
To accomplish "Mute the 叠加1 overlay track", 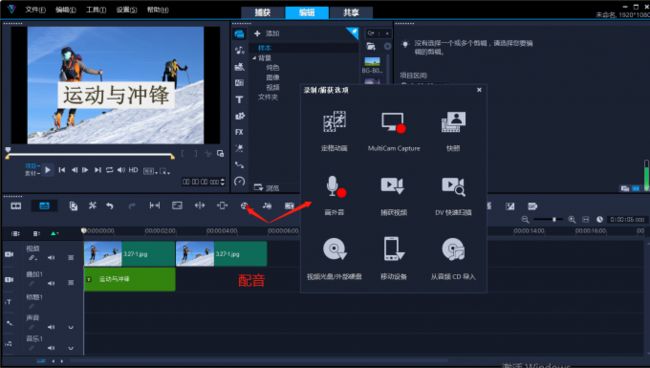I will pos(51,283).
